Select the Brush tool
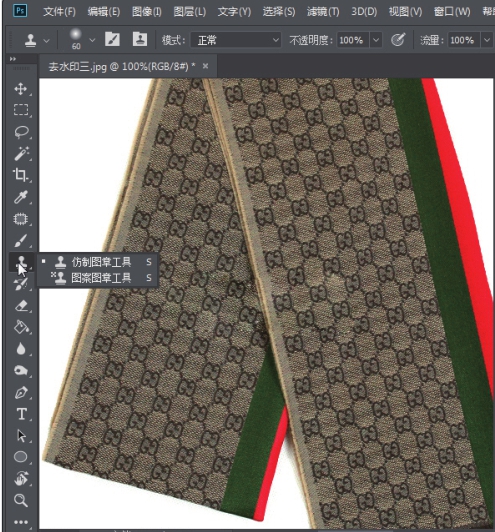 coord(21,241)
